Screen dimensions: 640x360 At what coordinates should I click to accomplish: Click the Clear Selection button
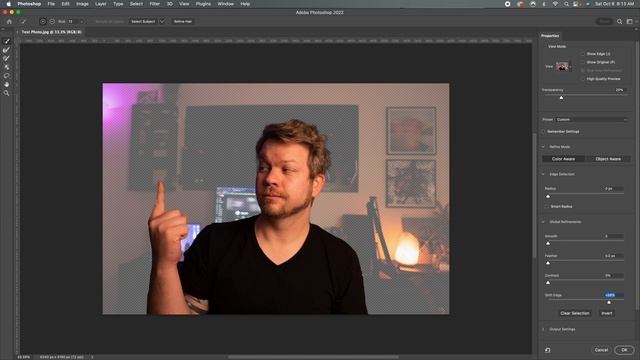[x=575, y=313]
